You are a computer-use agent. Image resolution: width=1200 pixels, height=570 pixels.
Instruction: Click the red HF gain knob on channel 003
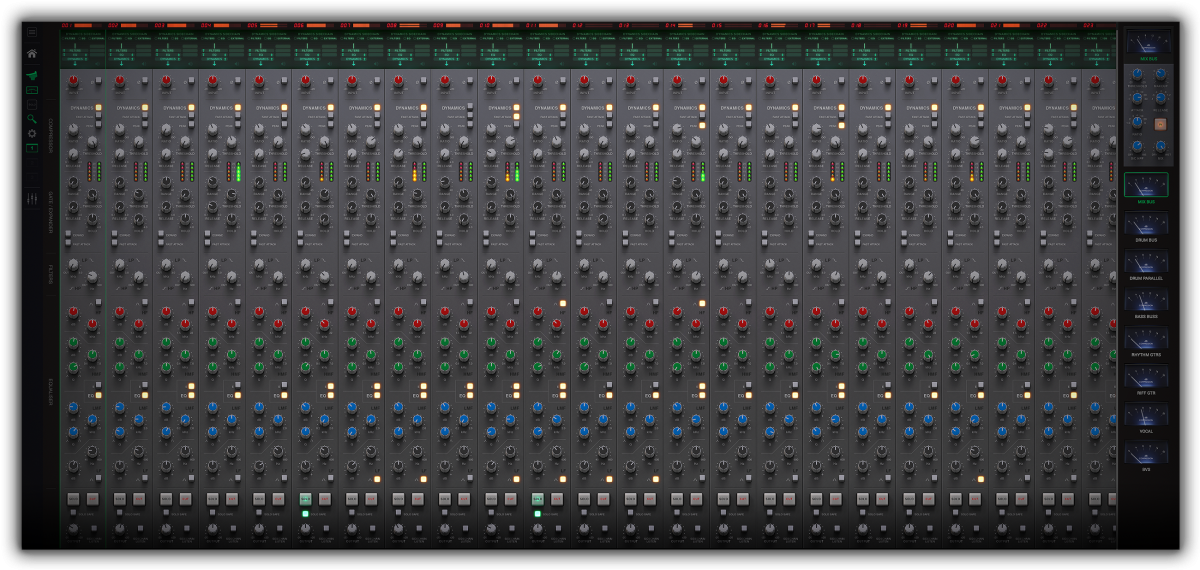tap(166, 311)
